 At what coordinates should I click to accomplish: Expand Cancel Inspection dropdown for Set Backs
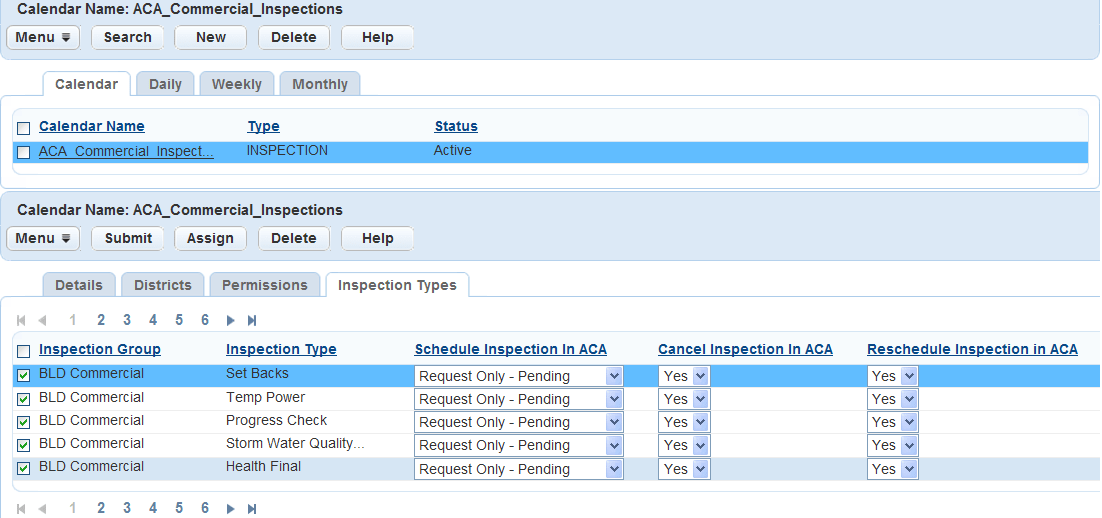(x=685, y=376)
